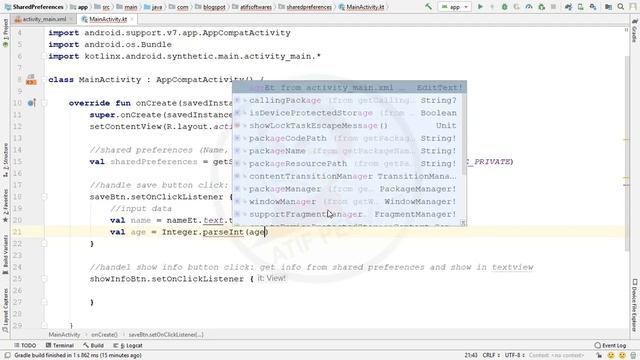Open Project Structure folder icon

click(x=608, y=7)
